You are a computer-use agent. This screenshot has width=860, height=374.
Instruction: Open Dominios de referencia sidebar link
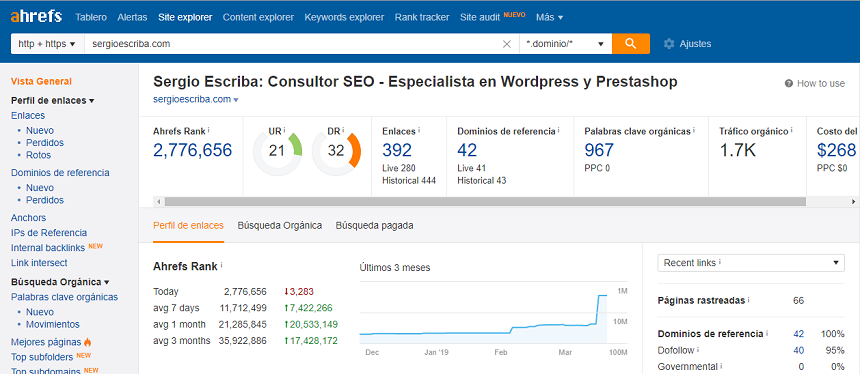tap(60, 172)
